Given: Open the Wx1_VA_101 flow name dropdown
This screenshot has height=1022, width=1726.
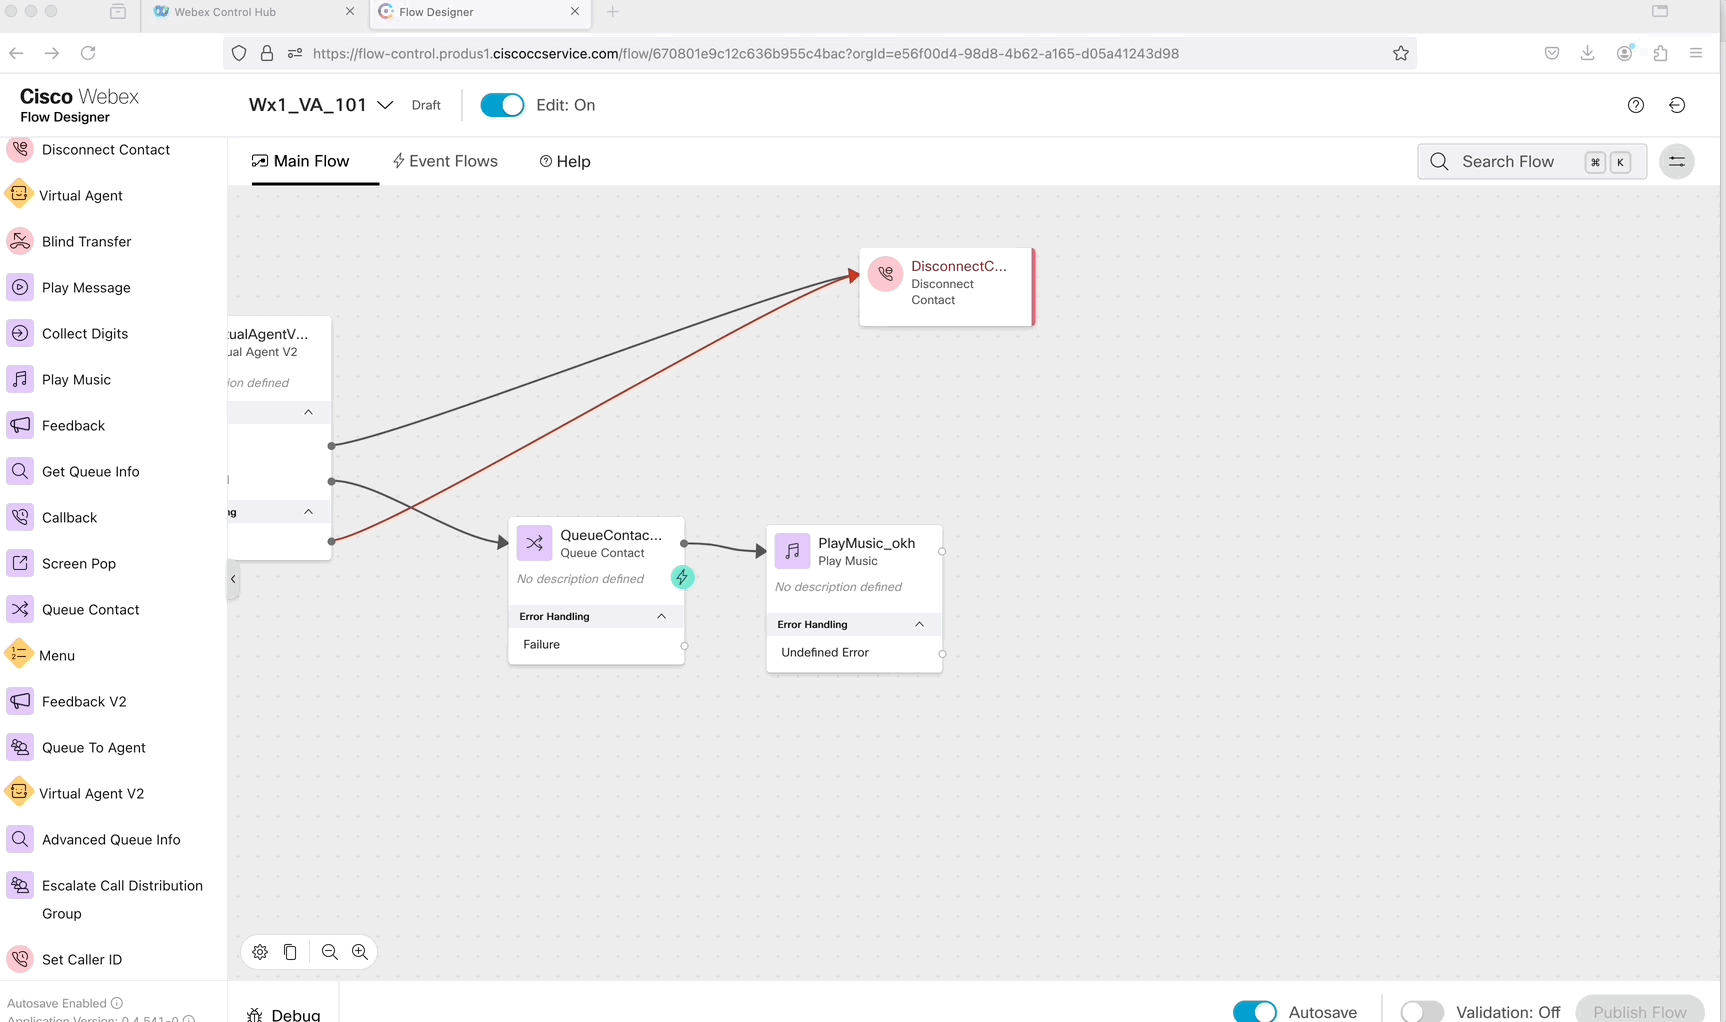Looking at the screenshot, I should click(385, 105).
